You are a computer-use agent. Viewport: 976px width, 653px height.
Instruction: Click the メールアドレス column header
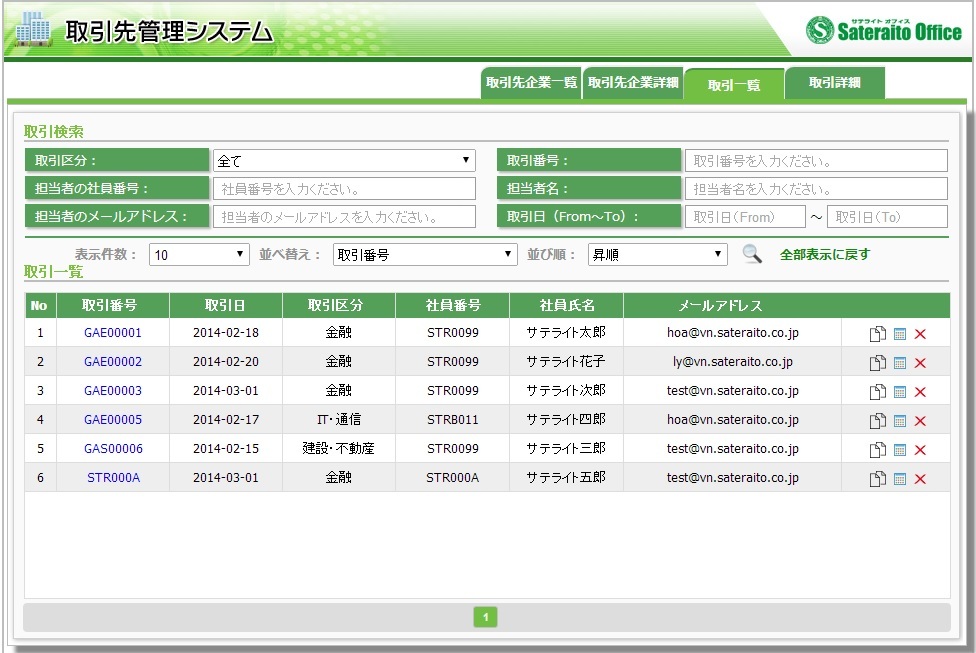coord(720,306)
